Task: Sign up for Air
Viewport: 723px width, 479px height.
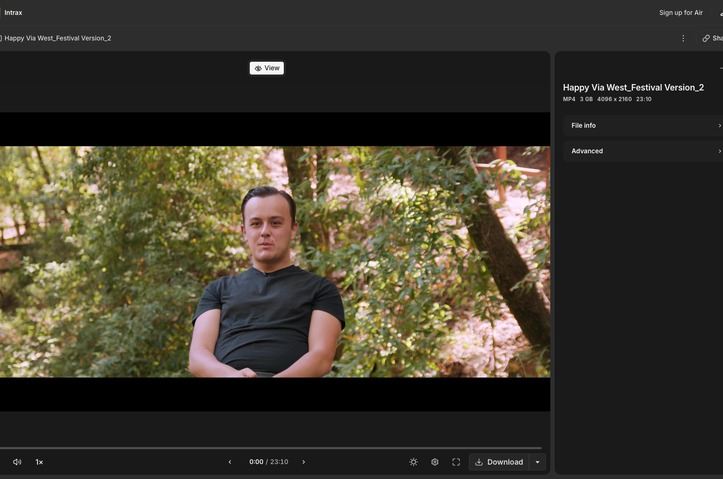Action: point(681,12)
